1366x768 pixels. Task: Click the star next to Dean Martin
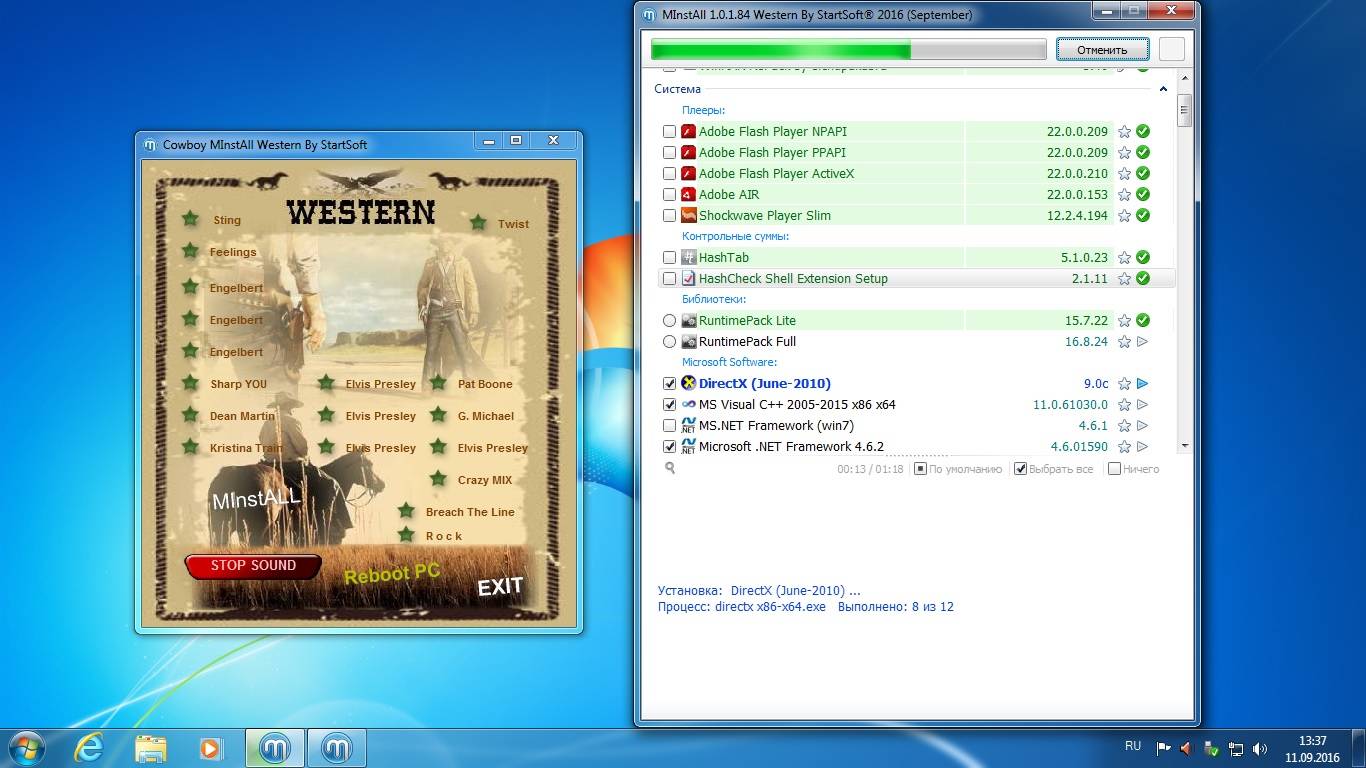[190, 415]
